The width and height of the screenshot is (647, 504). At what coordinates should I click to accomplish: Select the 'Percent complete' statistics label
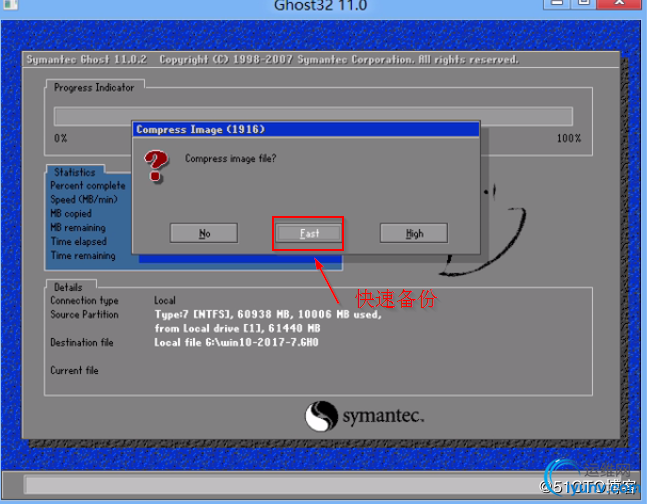(87, 186)
